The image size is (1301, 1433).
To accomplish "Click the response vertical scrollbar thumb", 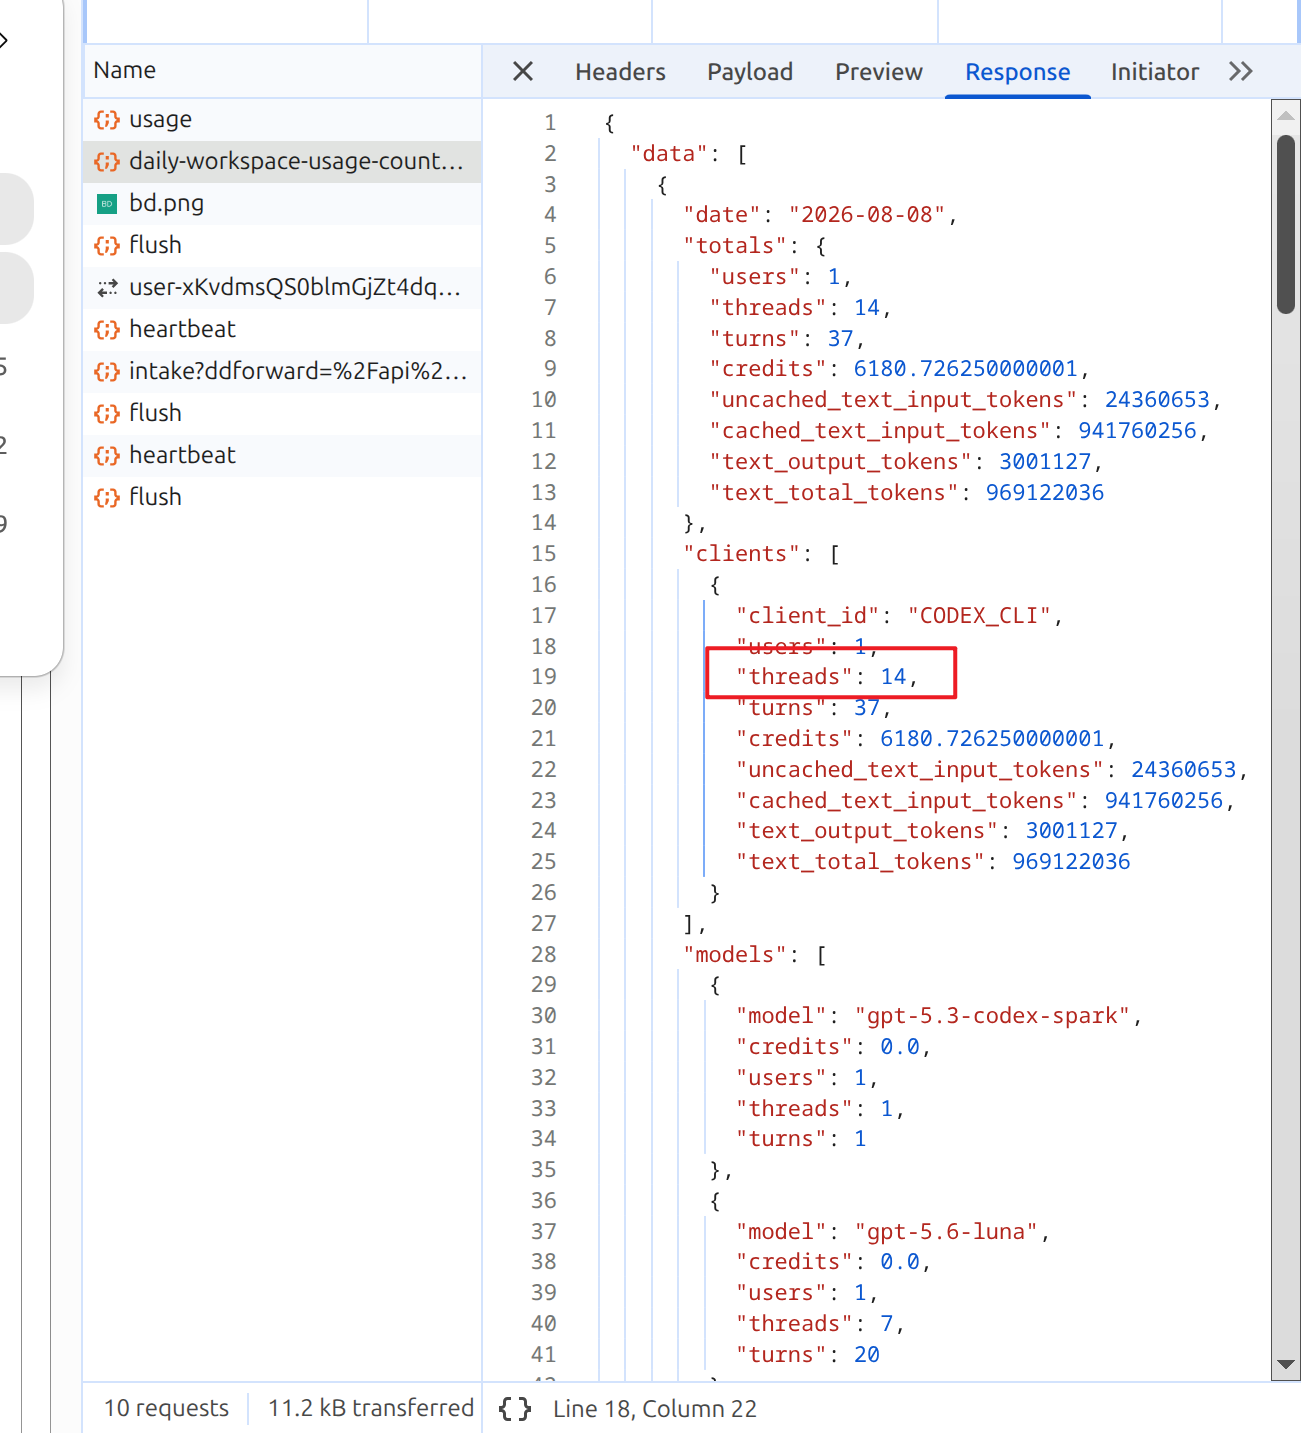I will pyautogui.click(x=1286, y=225).
